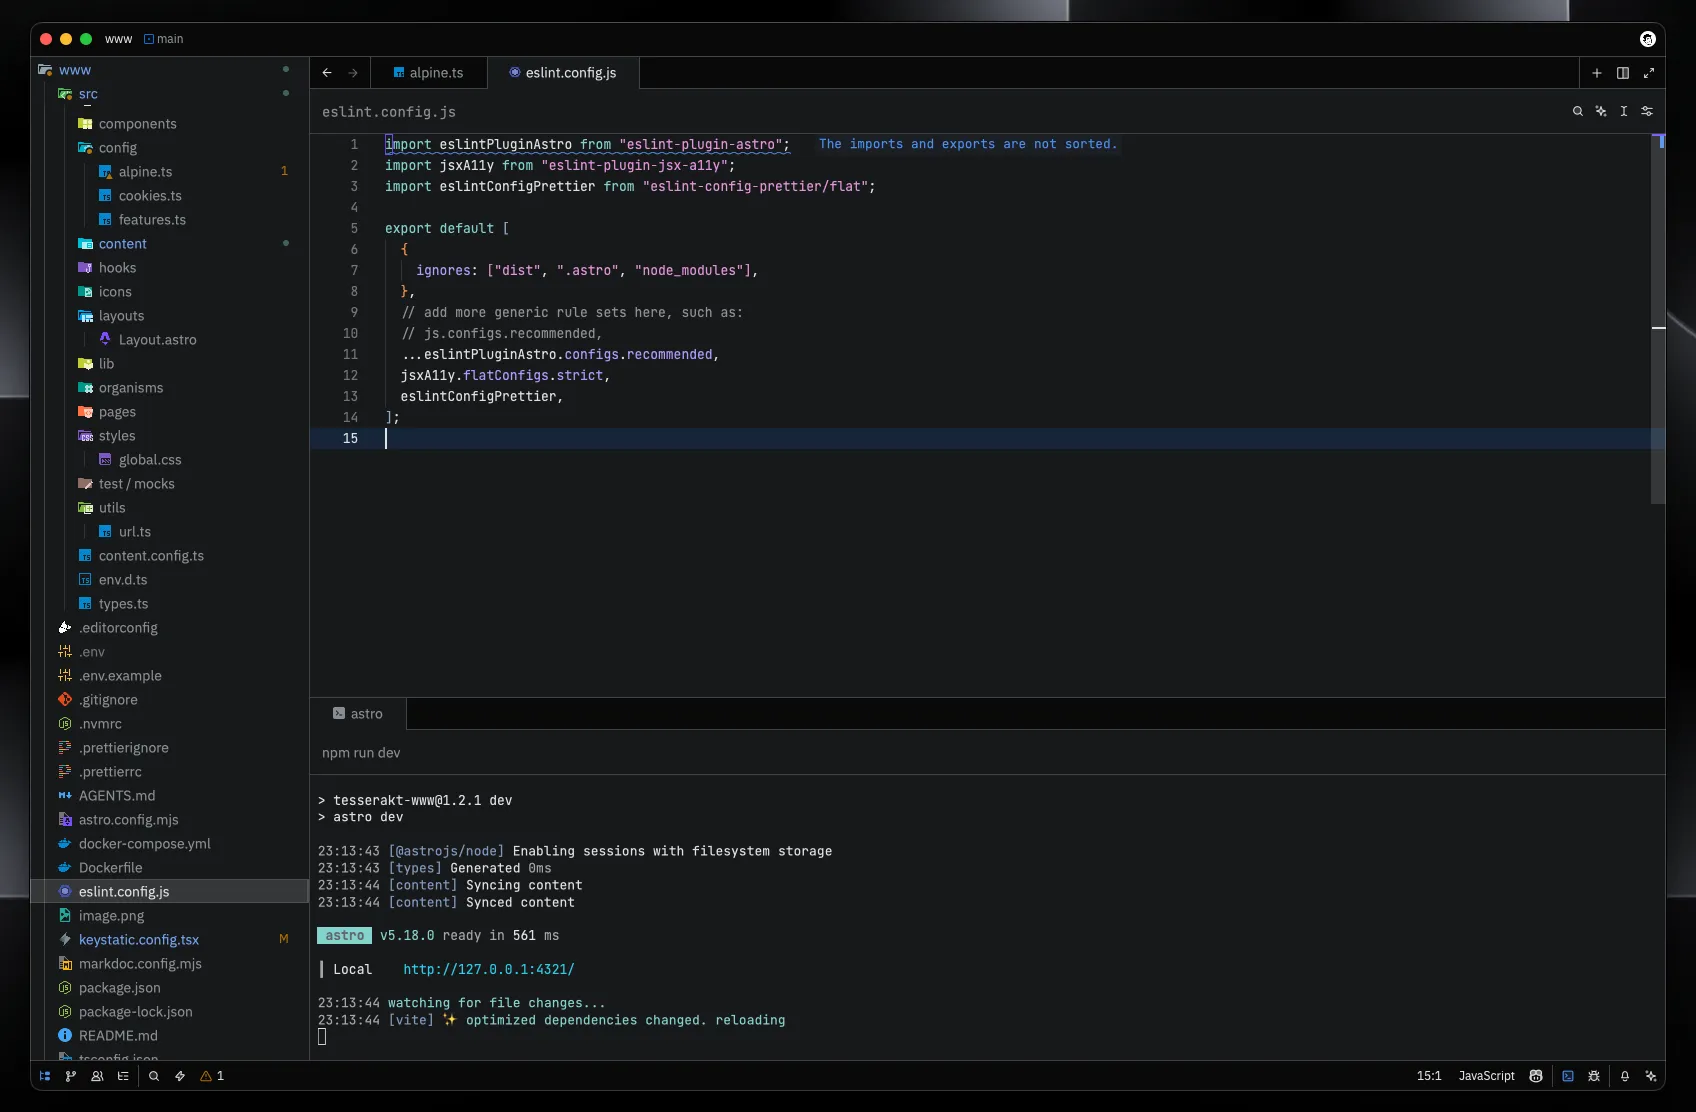Viewport: 1696px width, 1112px height.
Task: Click the 15:1 cursor position
Action: pos(1429,1076)
